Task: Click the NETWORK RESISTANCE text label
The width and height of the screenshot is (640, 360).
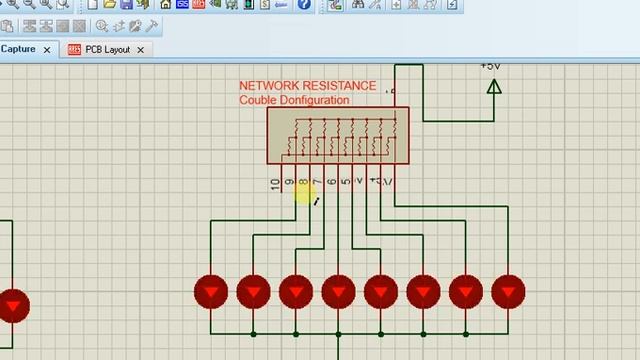Action: point(308,86)
